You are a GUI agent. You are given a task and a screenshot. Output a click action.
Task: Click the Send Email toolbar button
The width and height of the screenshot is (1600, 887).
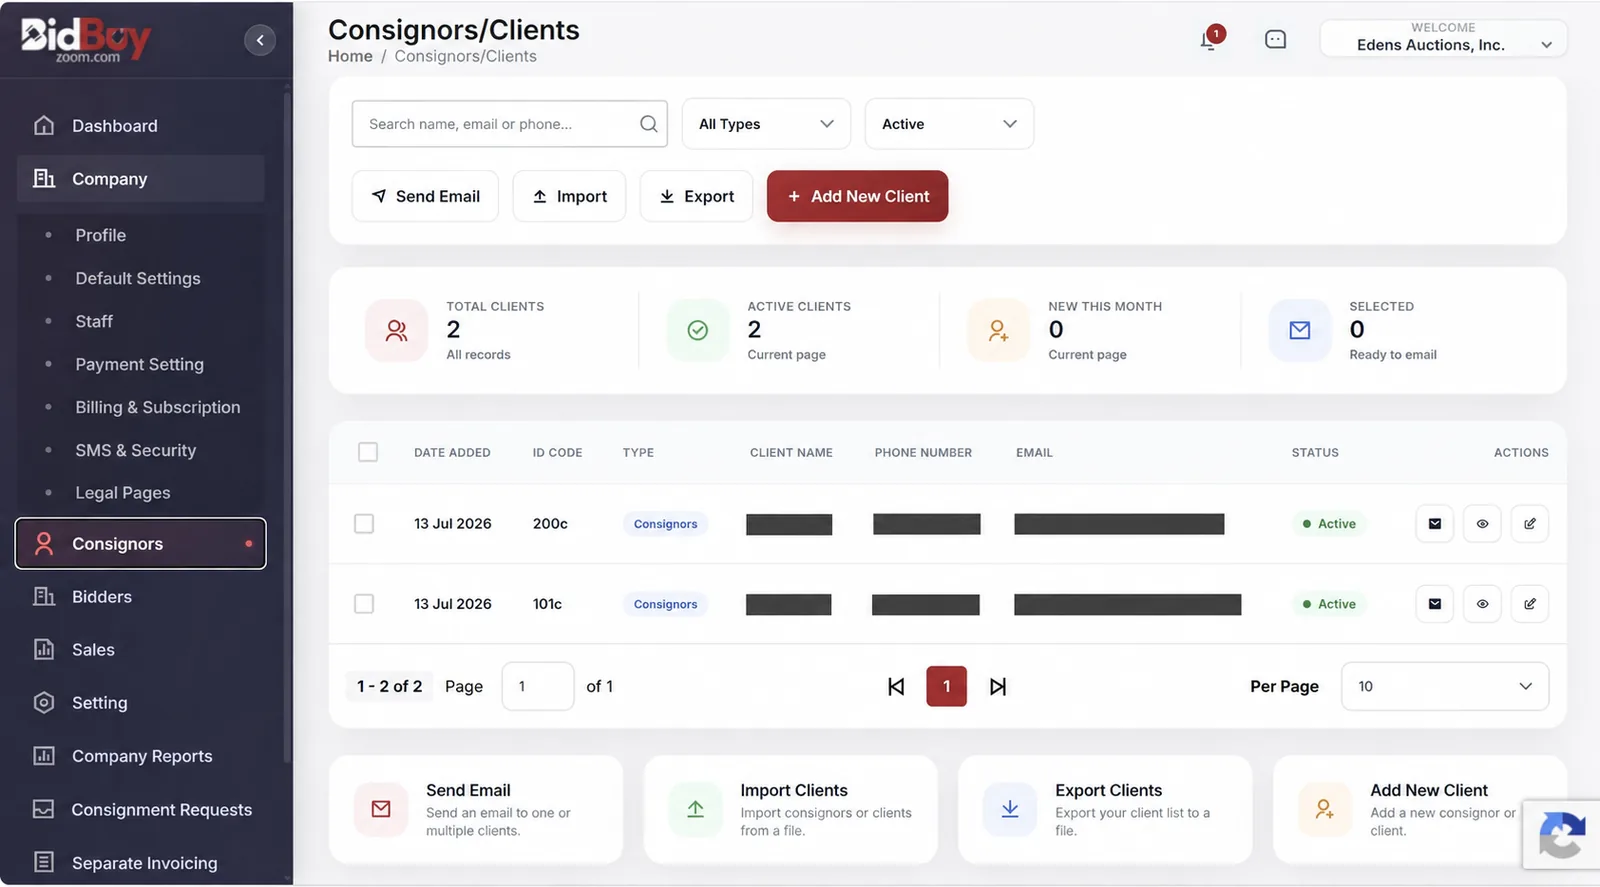[x=425, y=196]
